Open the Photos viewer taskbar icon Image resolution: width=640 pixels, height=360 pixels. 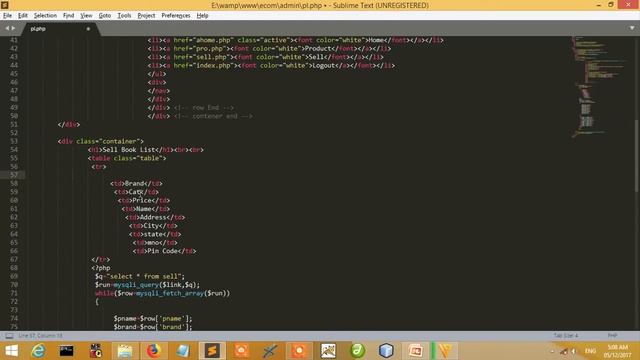(328, 351)
